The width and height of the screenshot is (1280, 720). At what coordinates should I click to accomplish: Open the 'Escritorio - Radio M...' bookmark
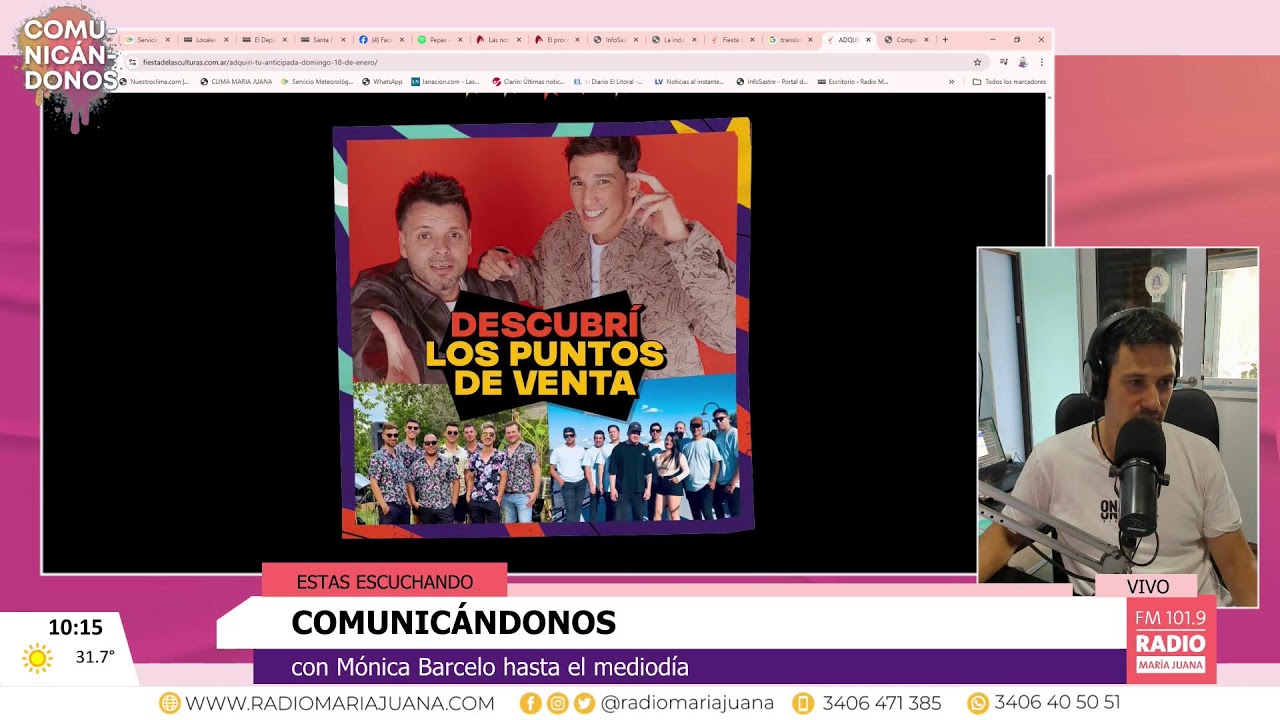coord(853,82)
